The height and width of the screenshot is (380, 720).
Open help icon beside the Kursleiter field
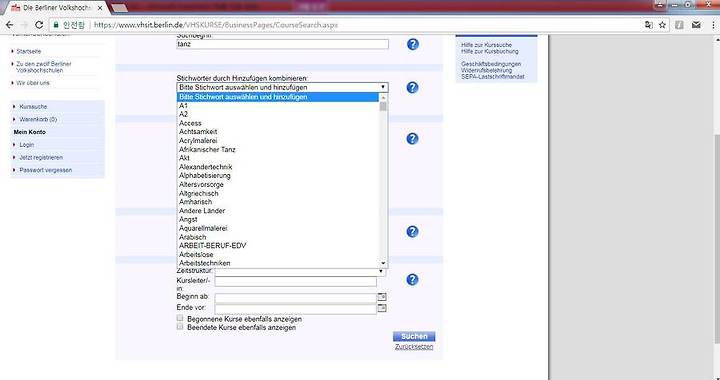[x=412, y=279]
